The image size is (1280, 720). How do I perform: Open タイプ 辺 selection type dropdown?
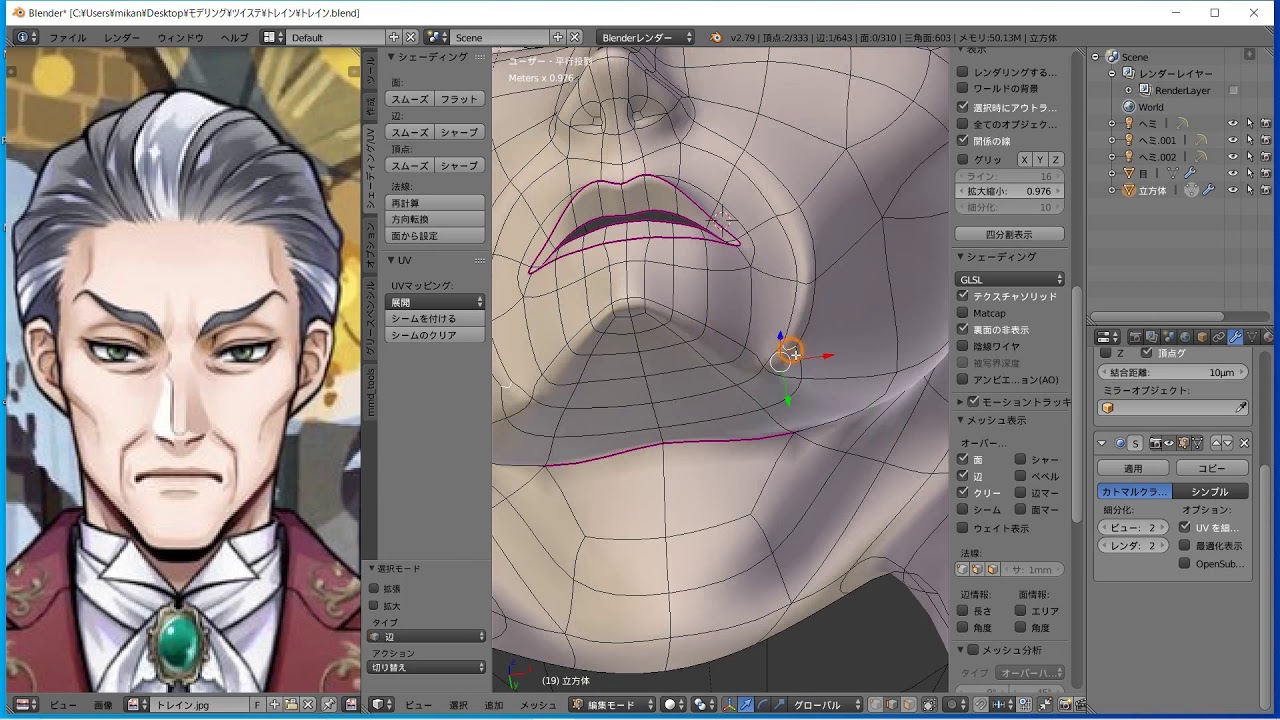point(427,636)
